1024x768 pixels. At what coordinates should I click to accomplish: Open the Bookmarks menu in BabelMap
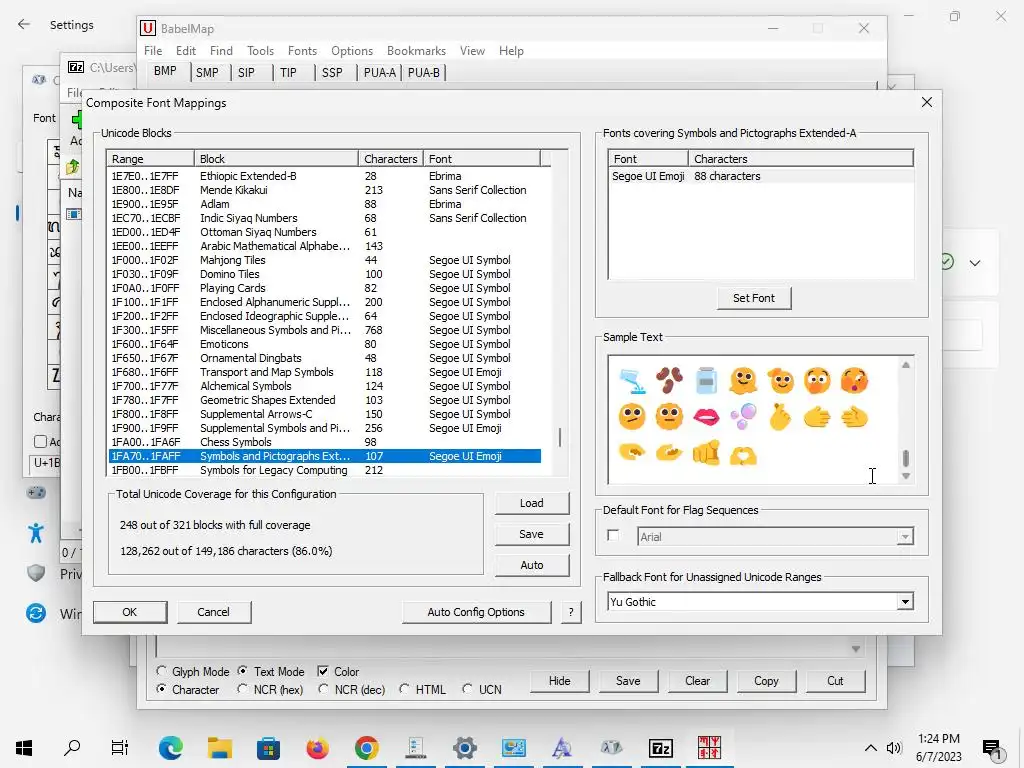click(416, 51)
